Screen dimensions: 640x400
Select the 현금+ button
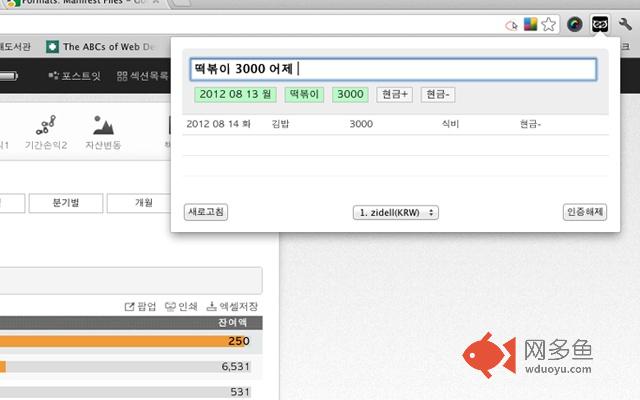click(x=394, y=94)
